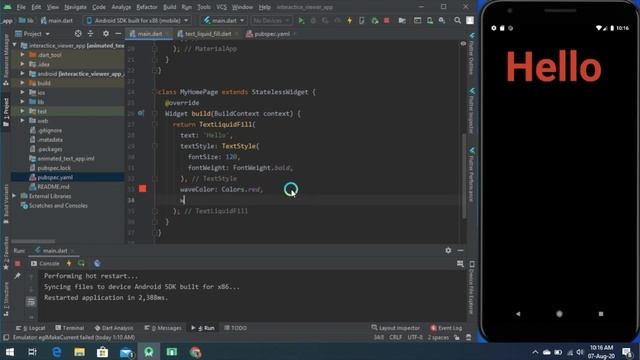Open Microsoft Edge from taskbar
Viewport: 640px width, 360px height.
click(57, 352)
